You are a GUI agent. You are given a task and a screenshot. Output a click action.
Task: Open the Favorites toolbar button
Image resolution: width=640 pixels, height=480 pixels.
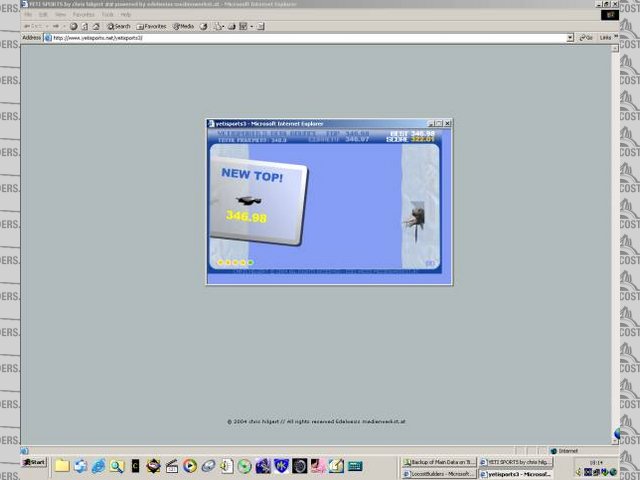[x=152, y=26]
